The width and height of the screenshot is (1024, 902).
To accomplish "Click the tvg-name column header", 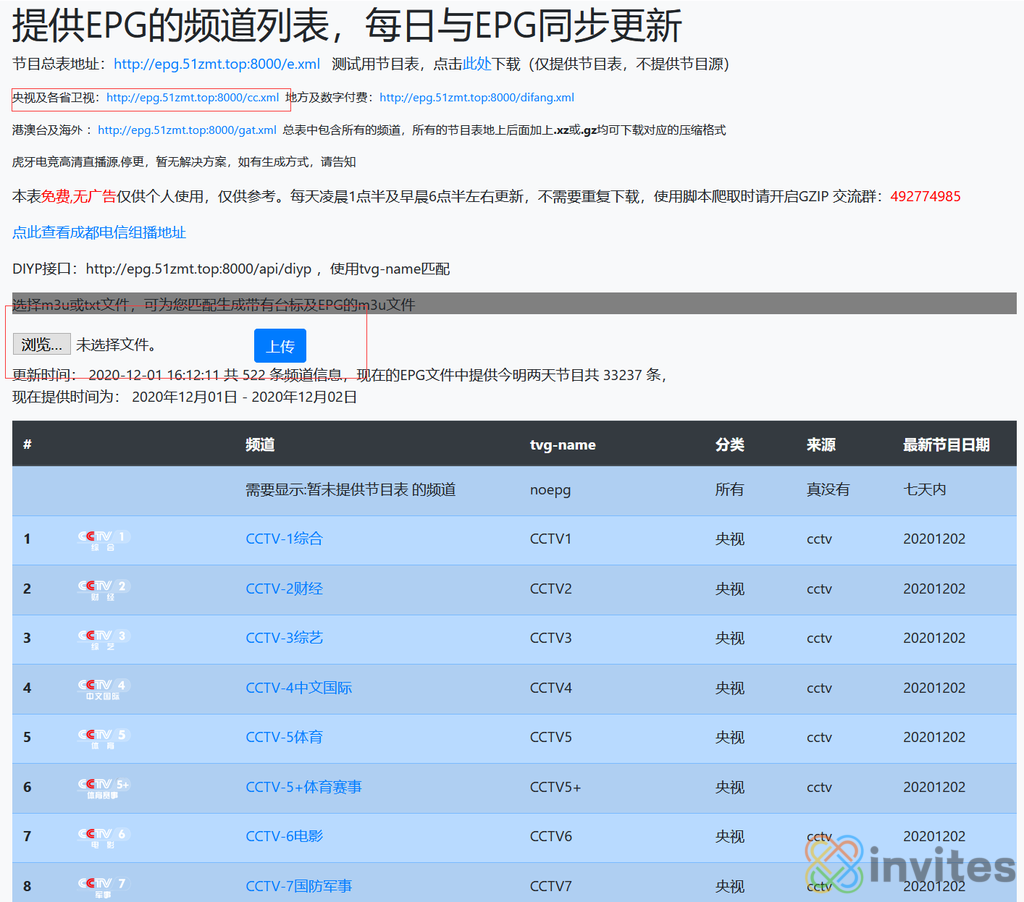I will pos(563,445).
